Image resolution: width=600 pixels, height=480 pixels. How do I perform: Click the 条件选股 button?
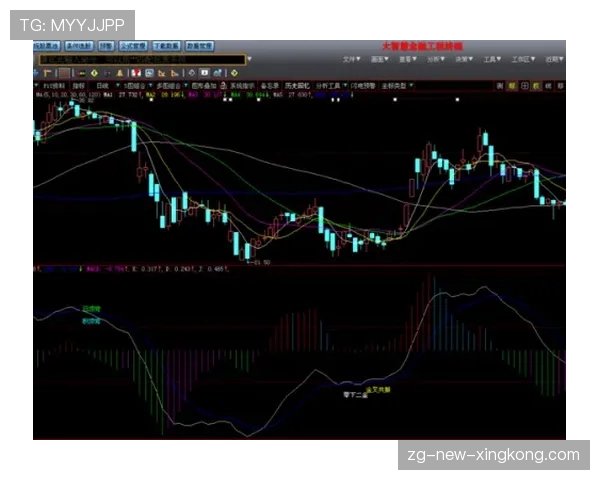79,46
